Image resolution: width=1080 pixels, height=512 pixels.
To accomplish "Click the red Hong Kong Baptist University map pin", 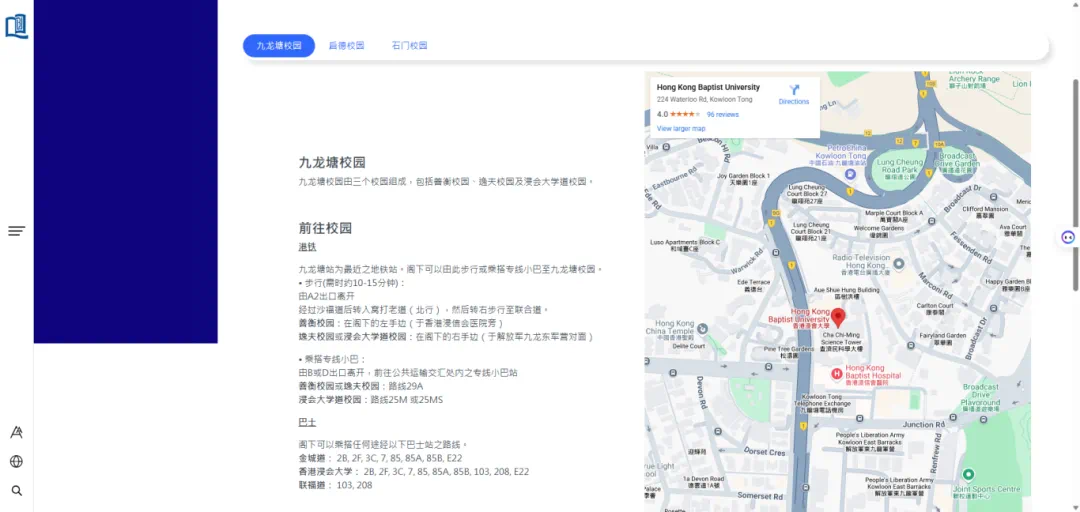I will click(838, 318).
